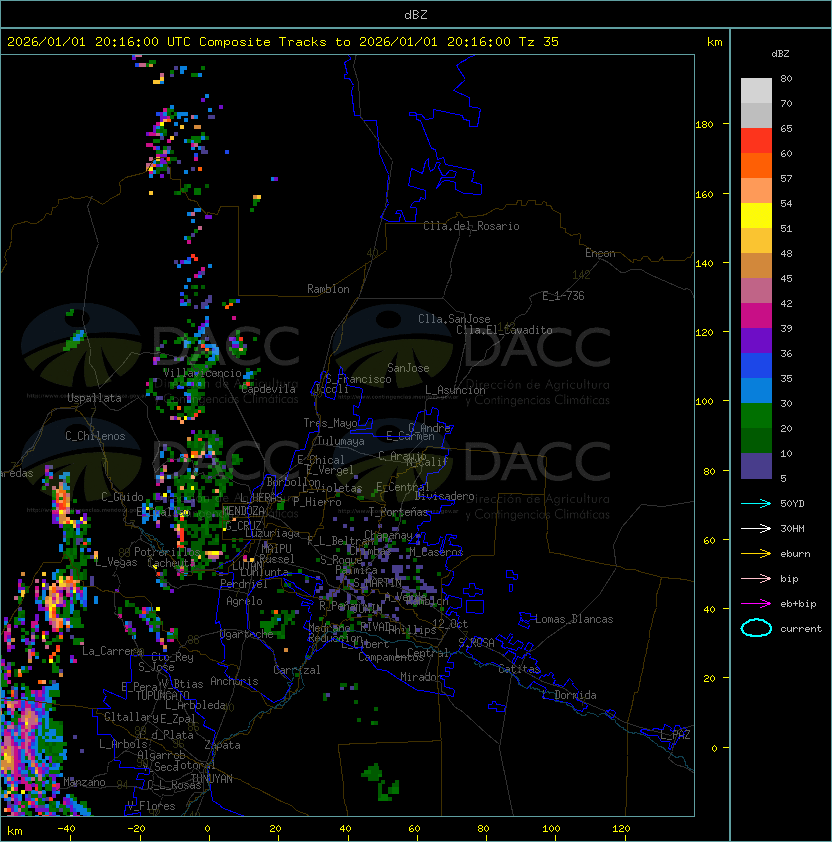Click the 'Clla.del_Rosario' place label

(x=471, y=226)
